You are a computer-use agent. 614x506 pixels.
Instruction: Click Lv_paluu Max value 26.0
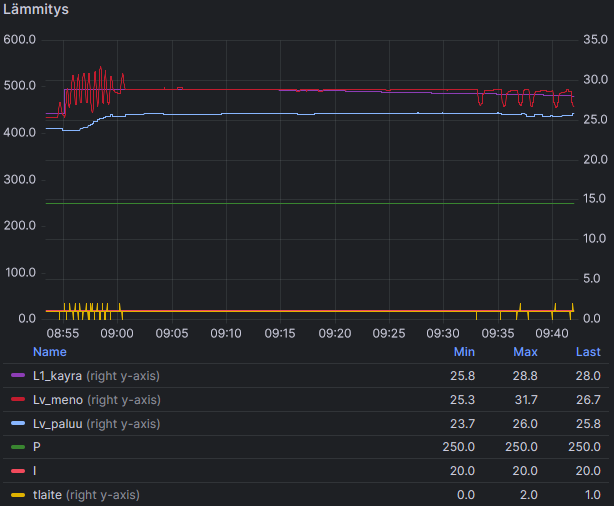(525, 424)
